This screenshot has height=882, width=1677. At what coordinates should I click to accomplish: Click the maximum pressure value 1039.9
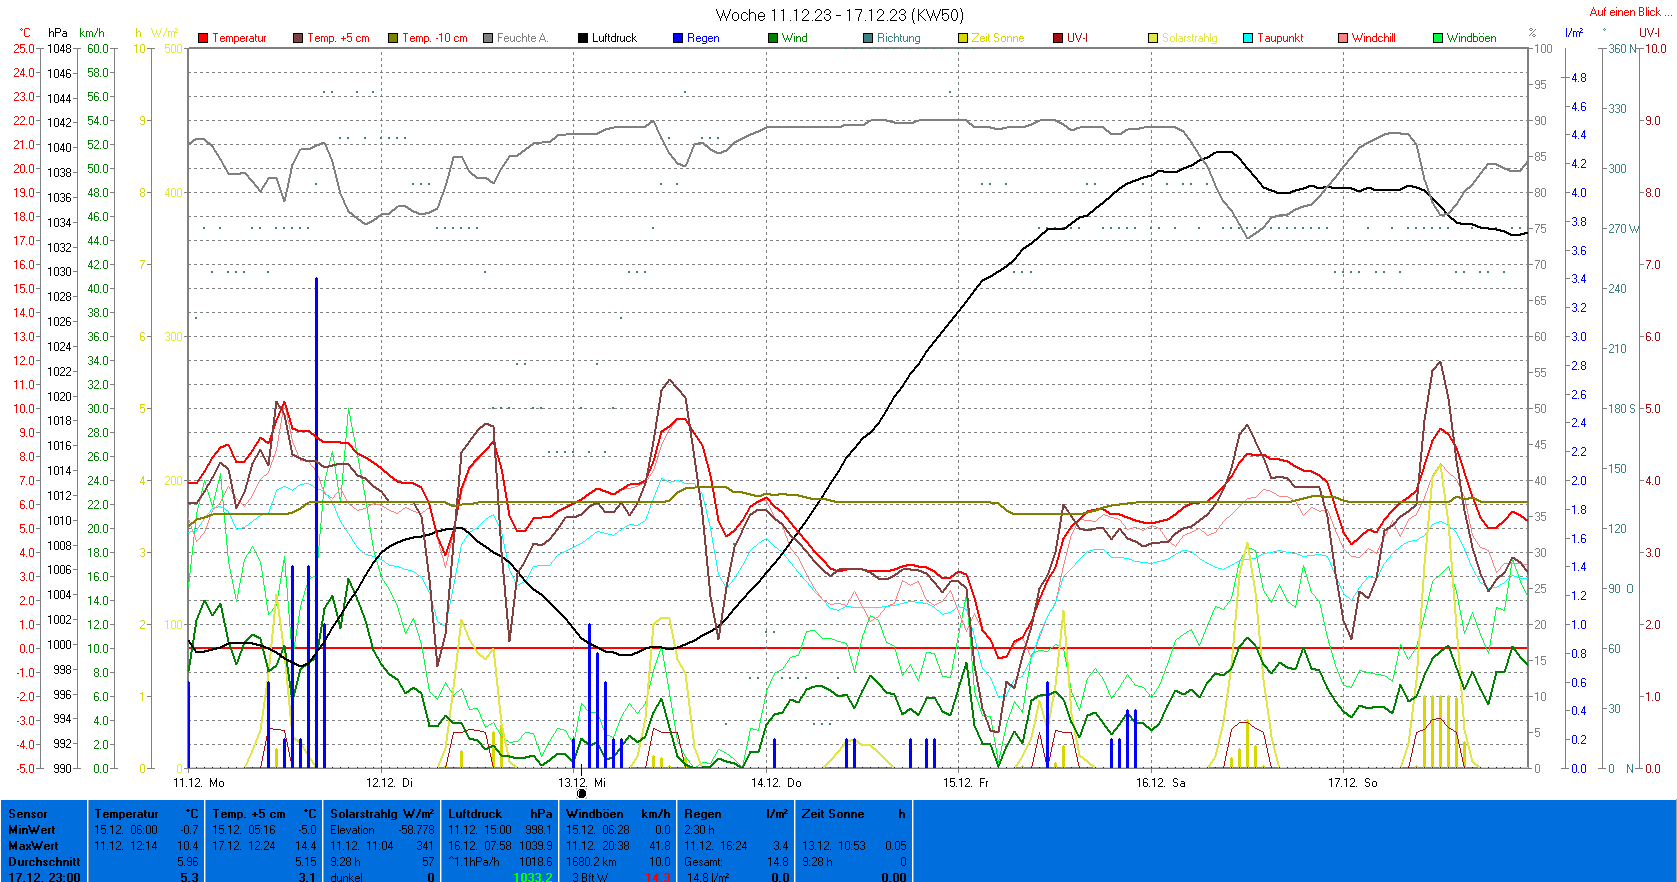pos(536,846)
